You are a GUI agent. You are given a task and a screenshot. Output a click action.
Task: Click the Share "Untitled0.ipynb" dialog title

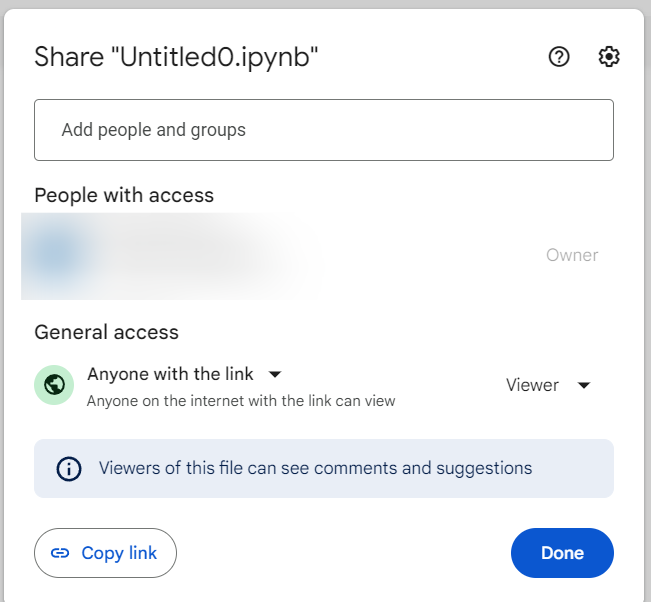point(176,57)
